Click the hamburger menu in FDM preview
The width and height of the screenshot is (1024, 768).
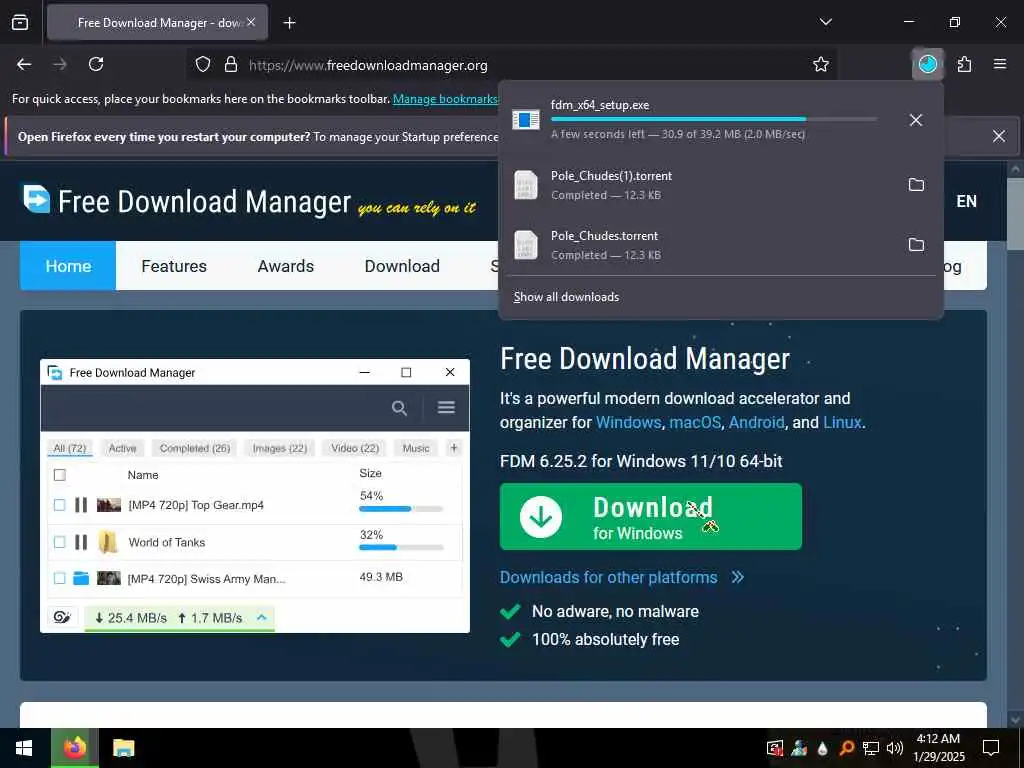446,408
